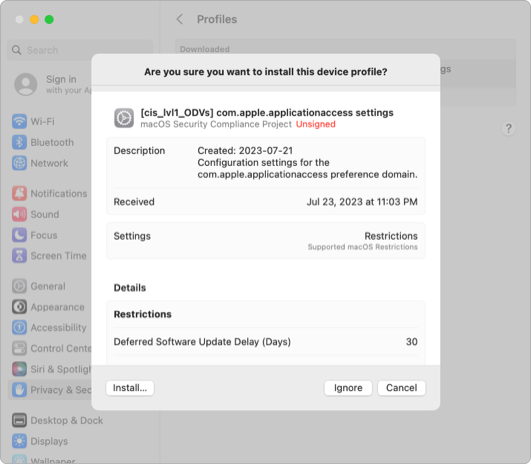Click the 'Jul 23, 2023 at 11:03 PM' value

(362, 202)
